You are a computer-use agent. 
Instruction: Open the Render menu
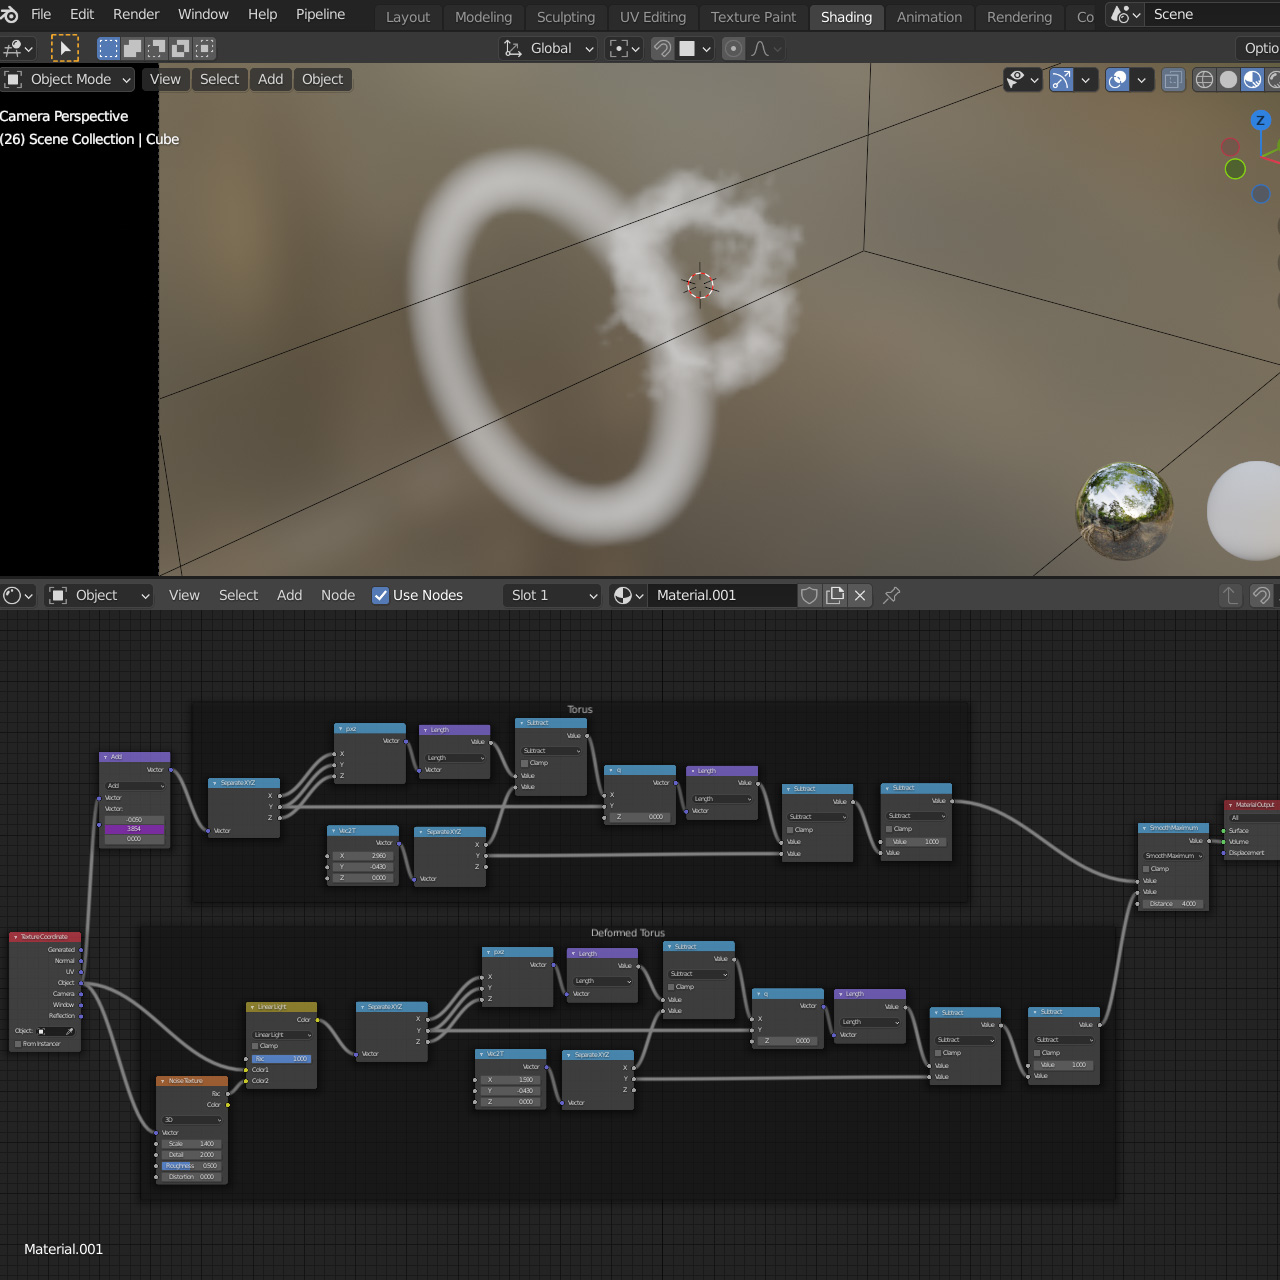[x=135, y=14]
